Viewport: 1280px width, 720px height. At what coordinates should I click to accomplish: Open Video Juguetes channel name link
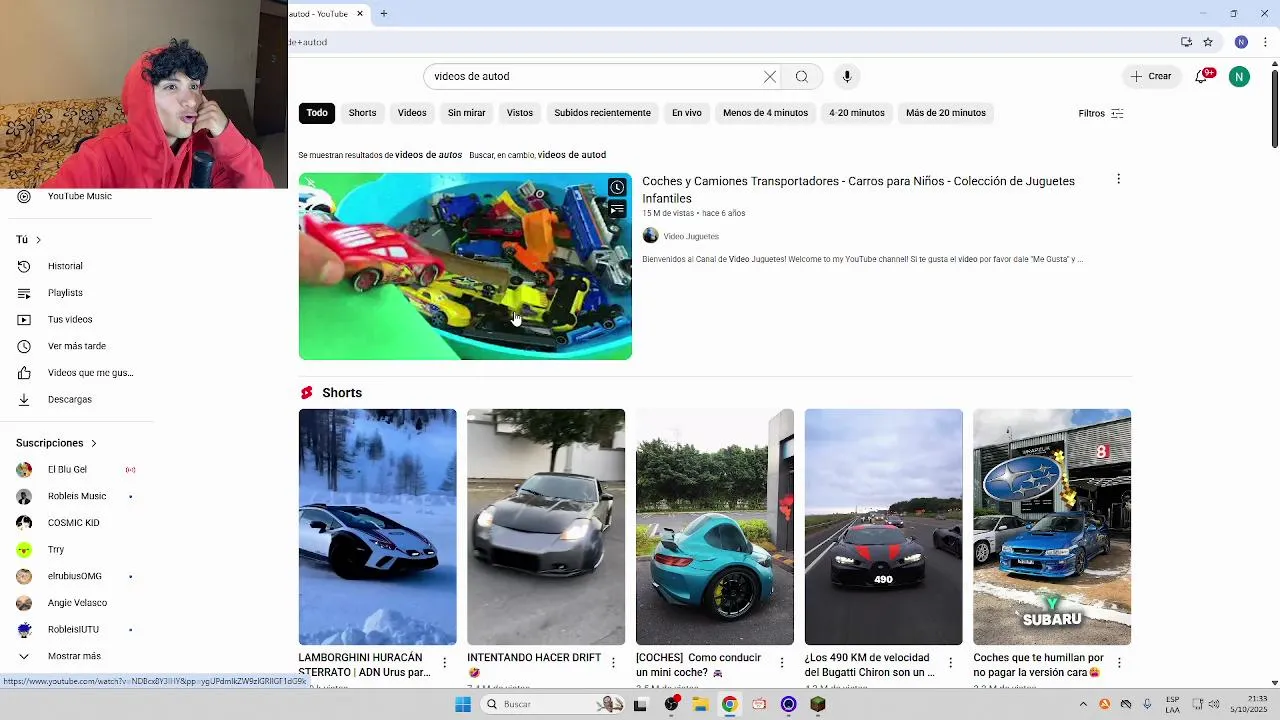691,236
